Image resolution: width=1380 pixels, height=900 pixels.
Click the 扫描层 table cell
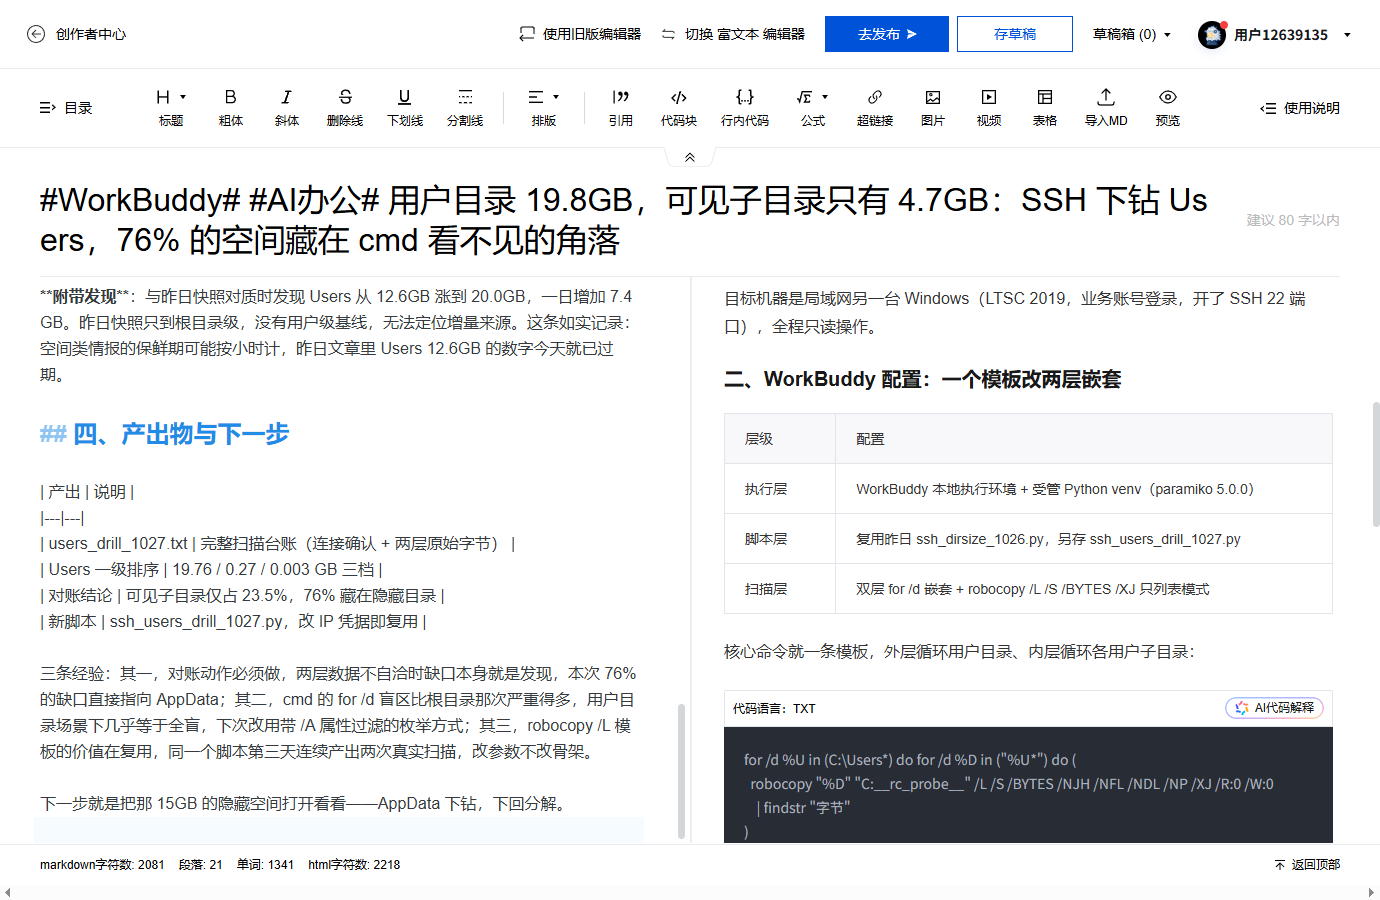click(x=780, y=589)
